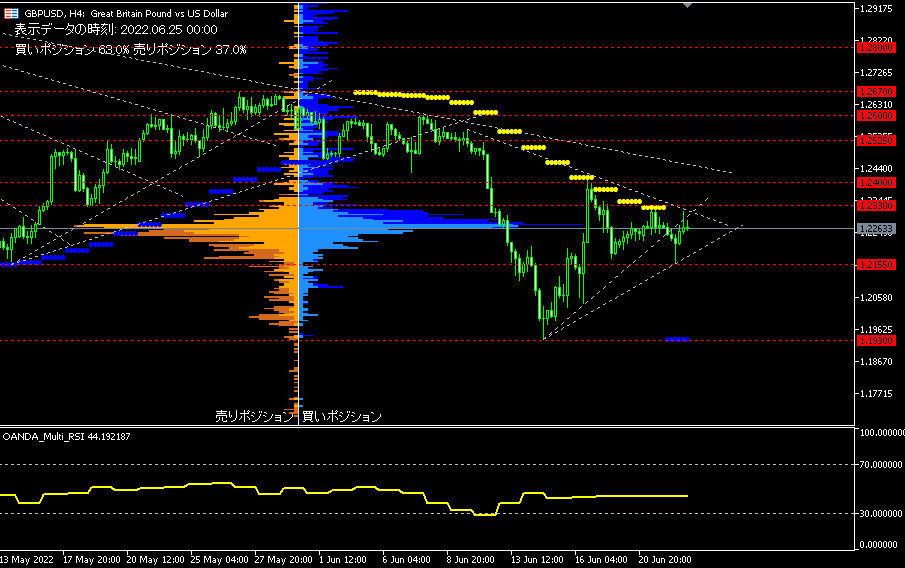This screenshot has height=568, width=905.
Task: Click the 1.18670 price scale value
Action: tap(876, 361)
